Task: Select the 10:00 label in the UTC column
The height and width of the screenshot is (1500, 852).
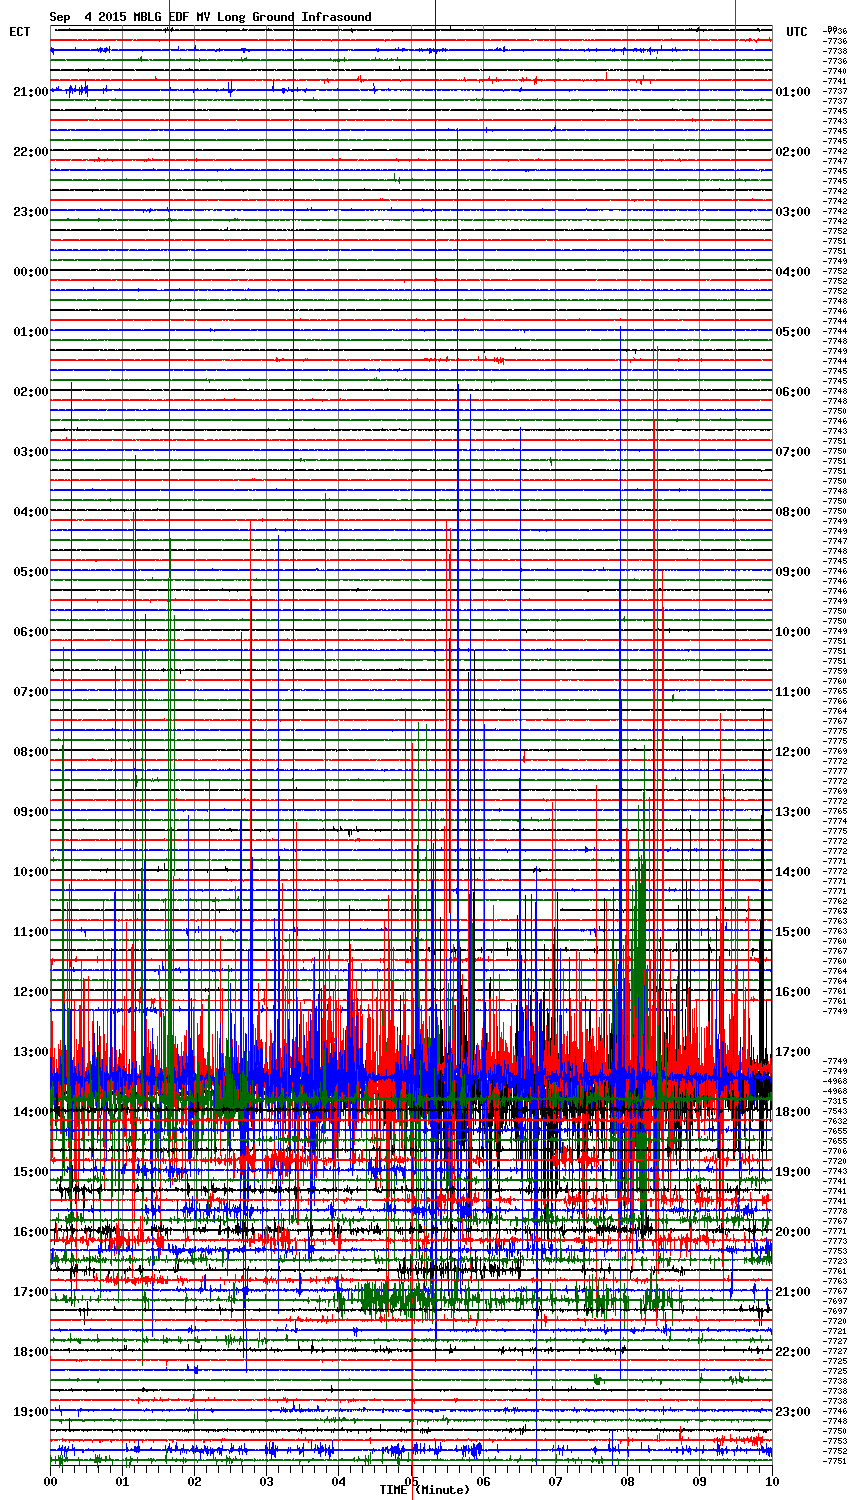Action: tap(793, 632)
